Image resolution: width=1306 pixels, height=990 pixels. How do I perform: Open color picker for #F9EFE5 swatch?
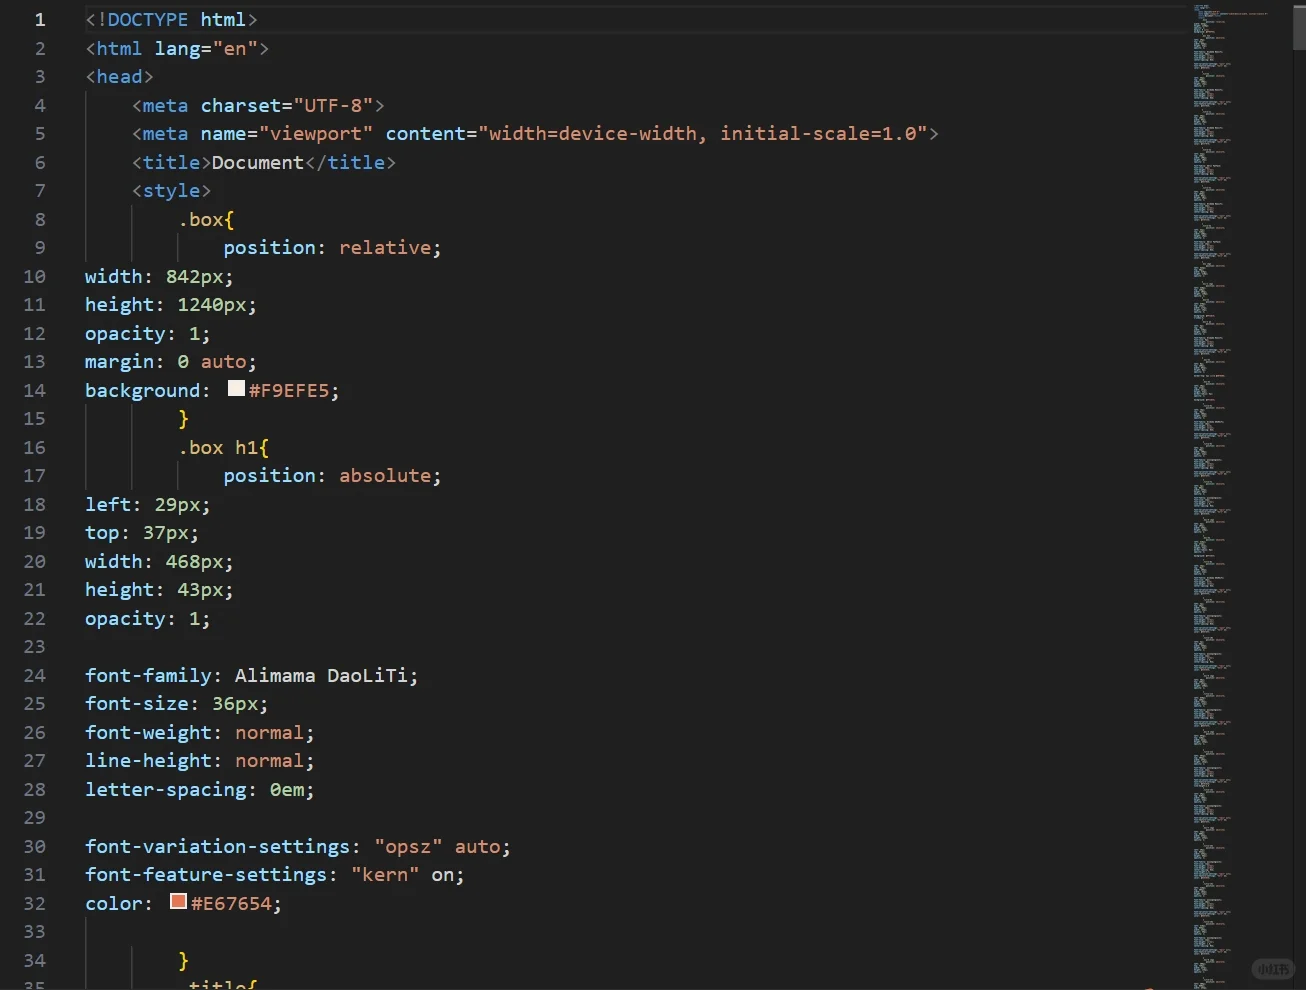coord(236,388)
